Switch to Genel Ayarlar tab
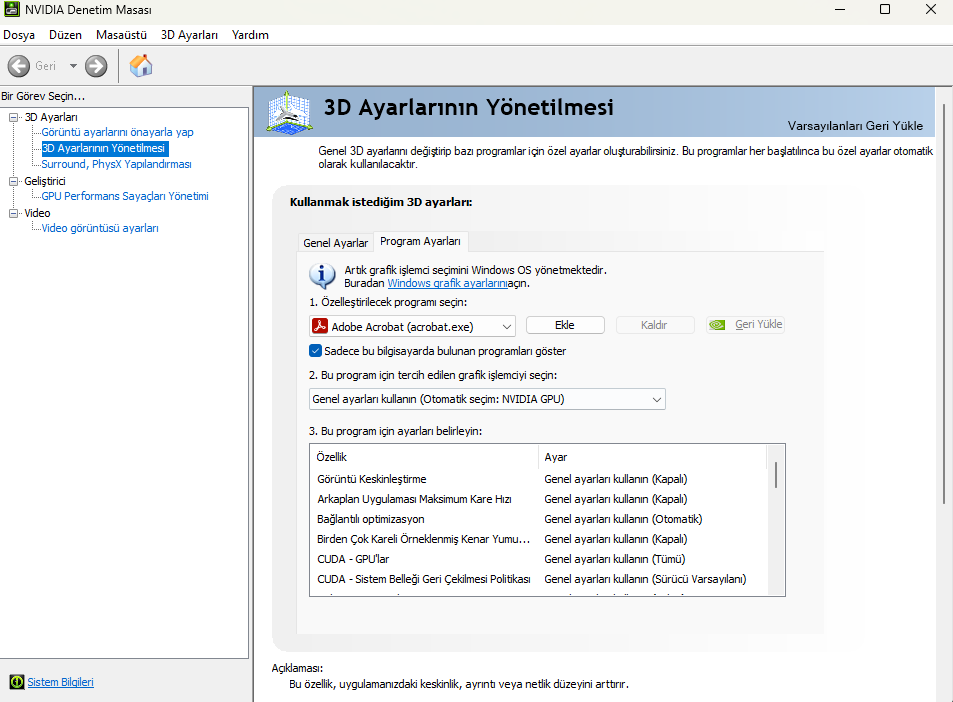953x702 pixels. 335,243
